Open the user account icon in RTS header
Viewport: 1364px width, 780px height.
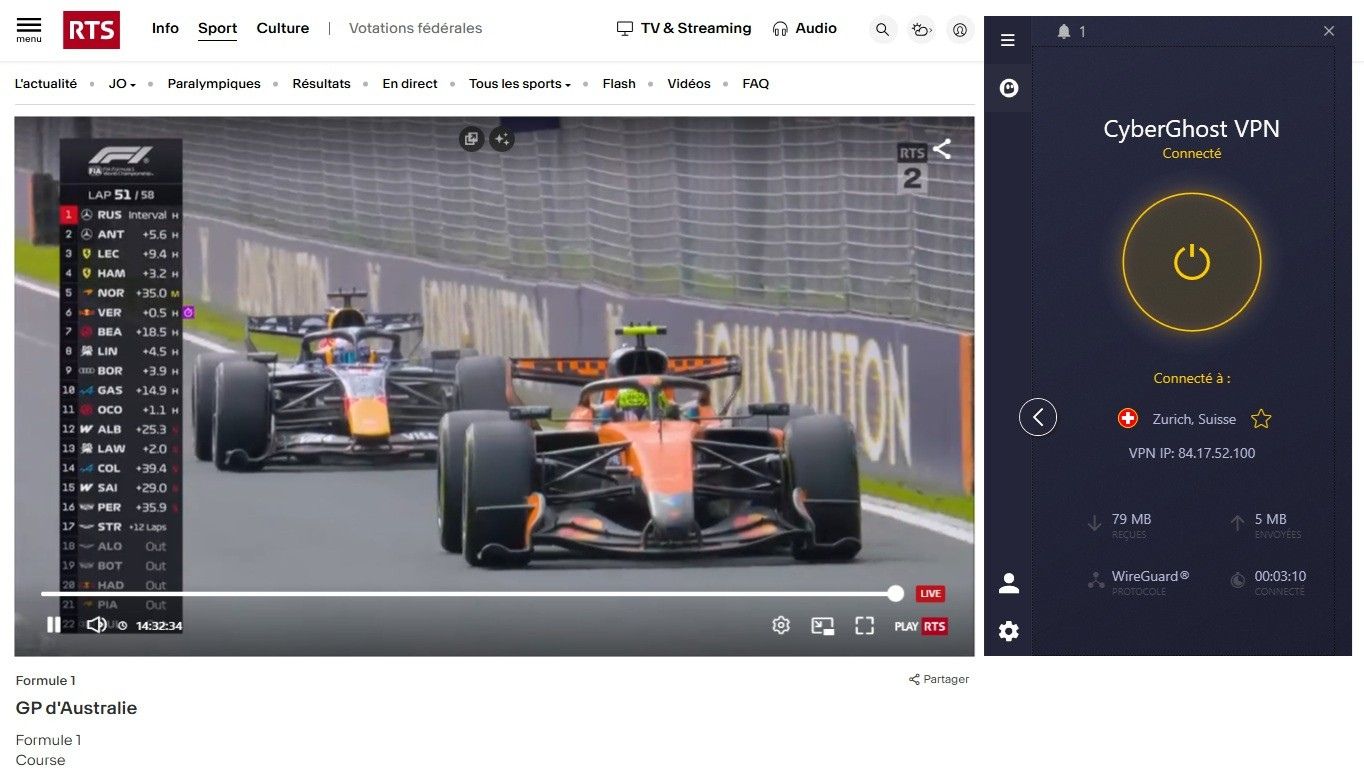960,30
